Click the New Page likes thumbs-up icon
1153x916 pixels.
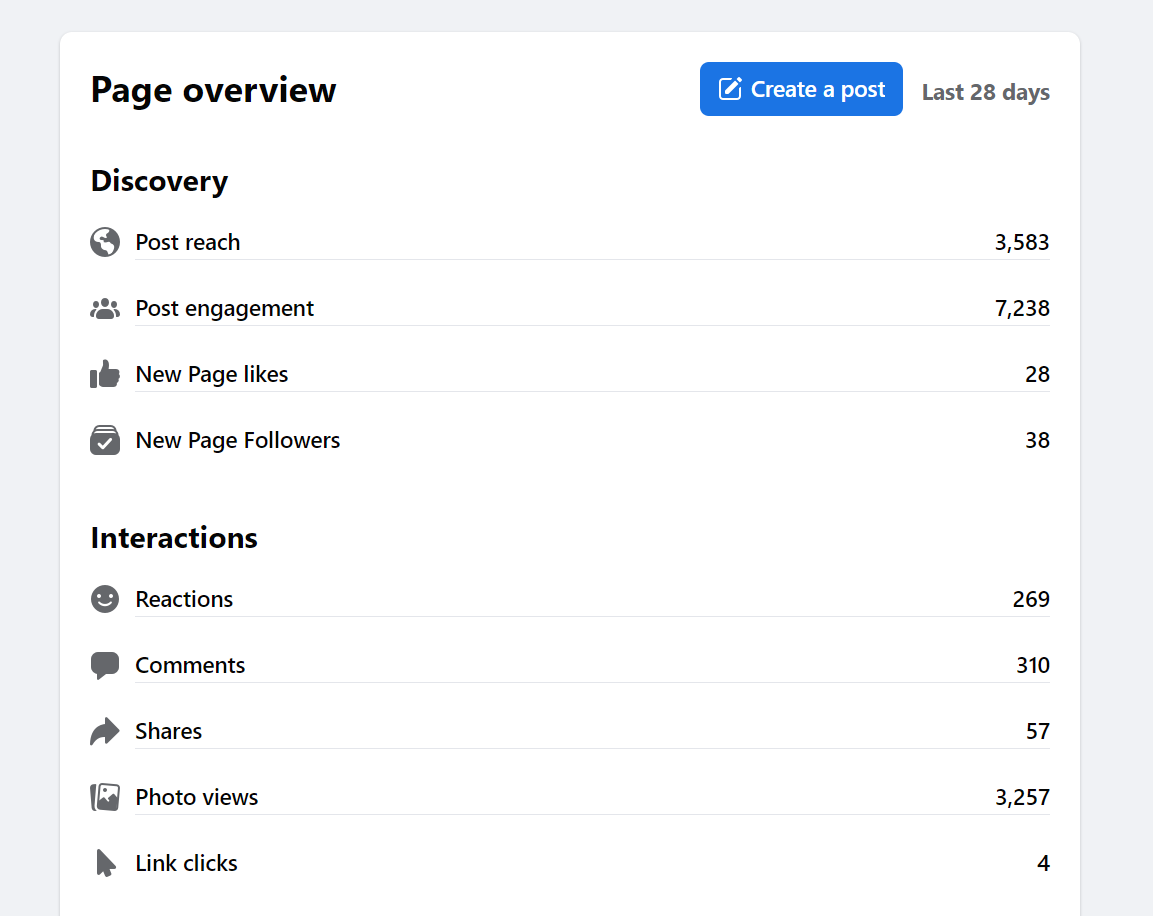click(x=105, y=375)
